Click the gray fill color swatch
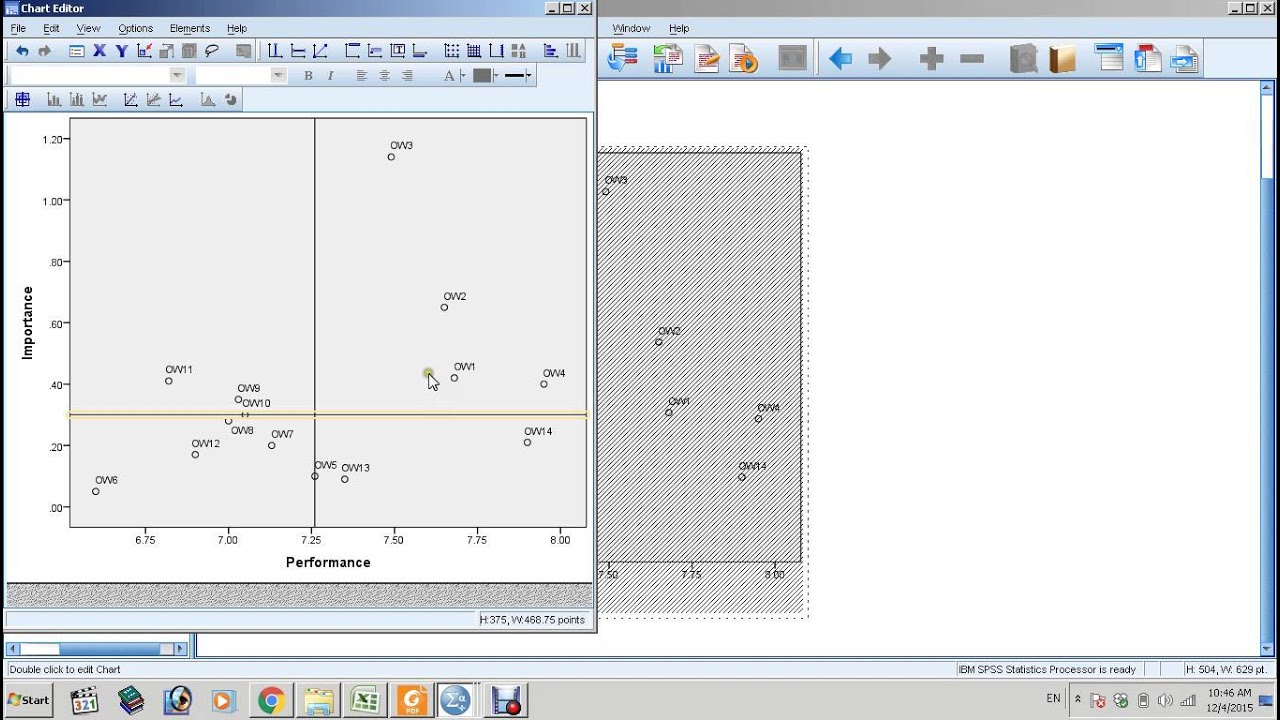This screenshot has width=1280, height=720. (x=482, y=75)
